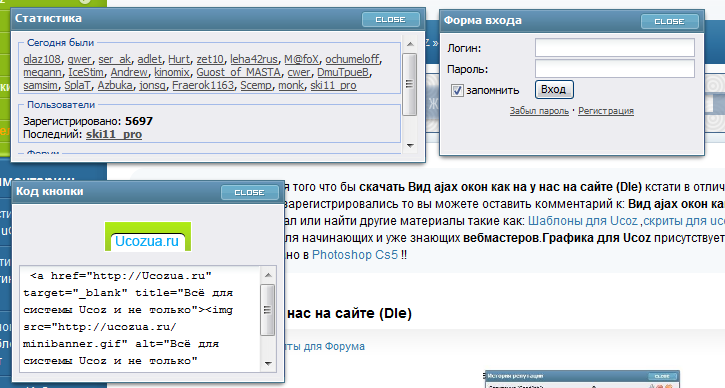Click the scroll up arrow in Статистика

coord(410,44)
